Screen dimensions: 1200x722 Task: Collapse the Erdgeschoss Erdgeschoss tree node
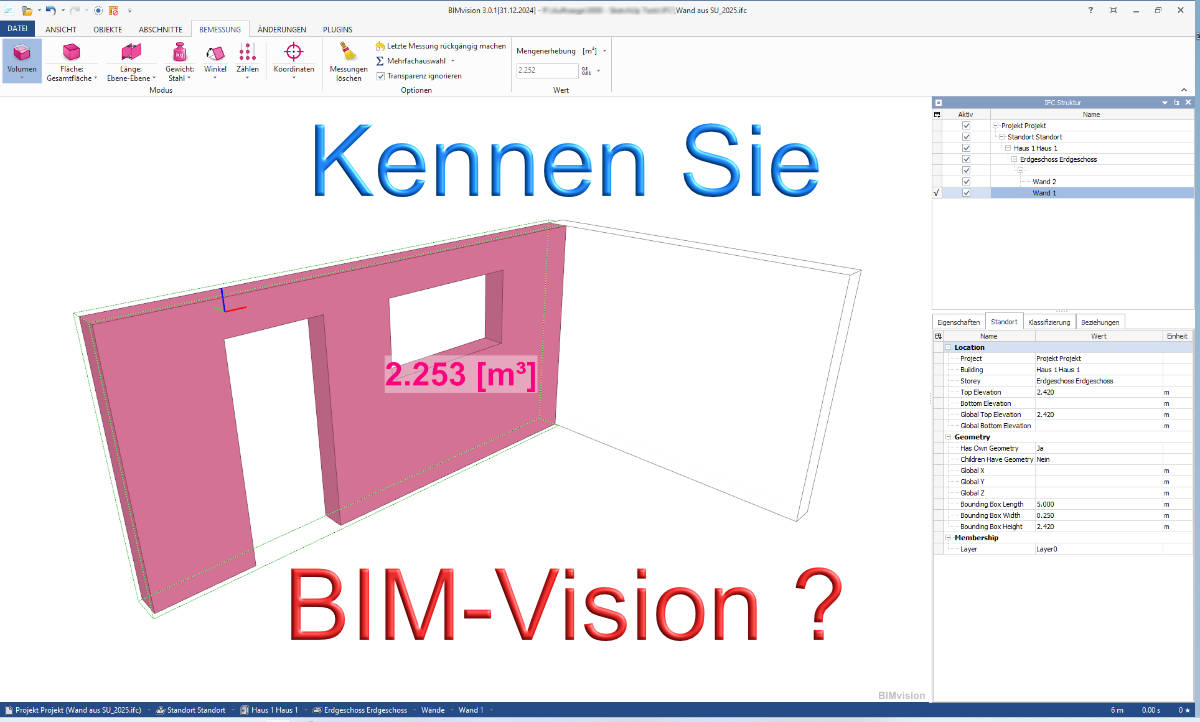tap(1014, 159)
